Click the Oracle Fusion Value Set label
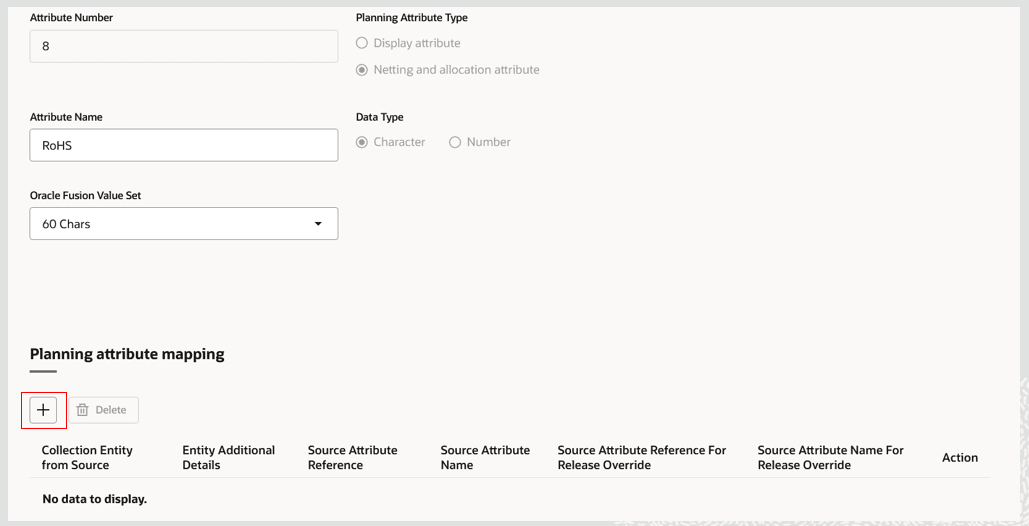This screenshot has height=526, width=1029. pos(85,196)
